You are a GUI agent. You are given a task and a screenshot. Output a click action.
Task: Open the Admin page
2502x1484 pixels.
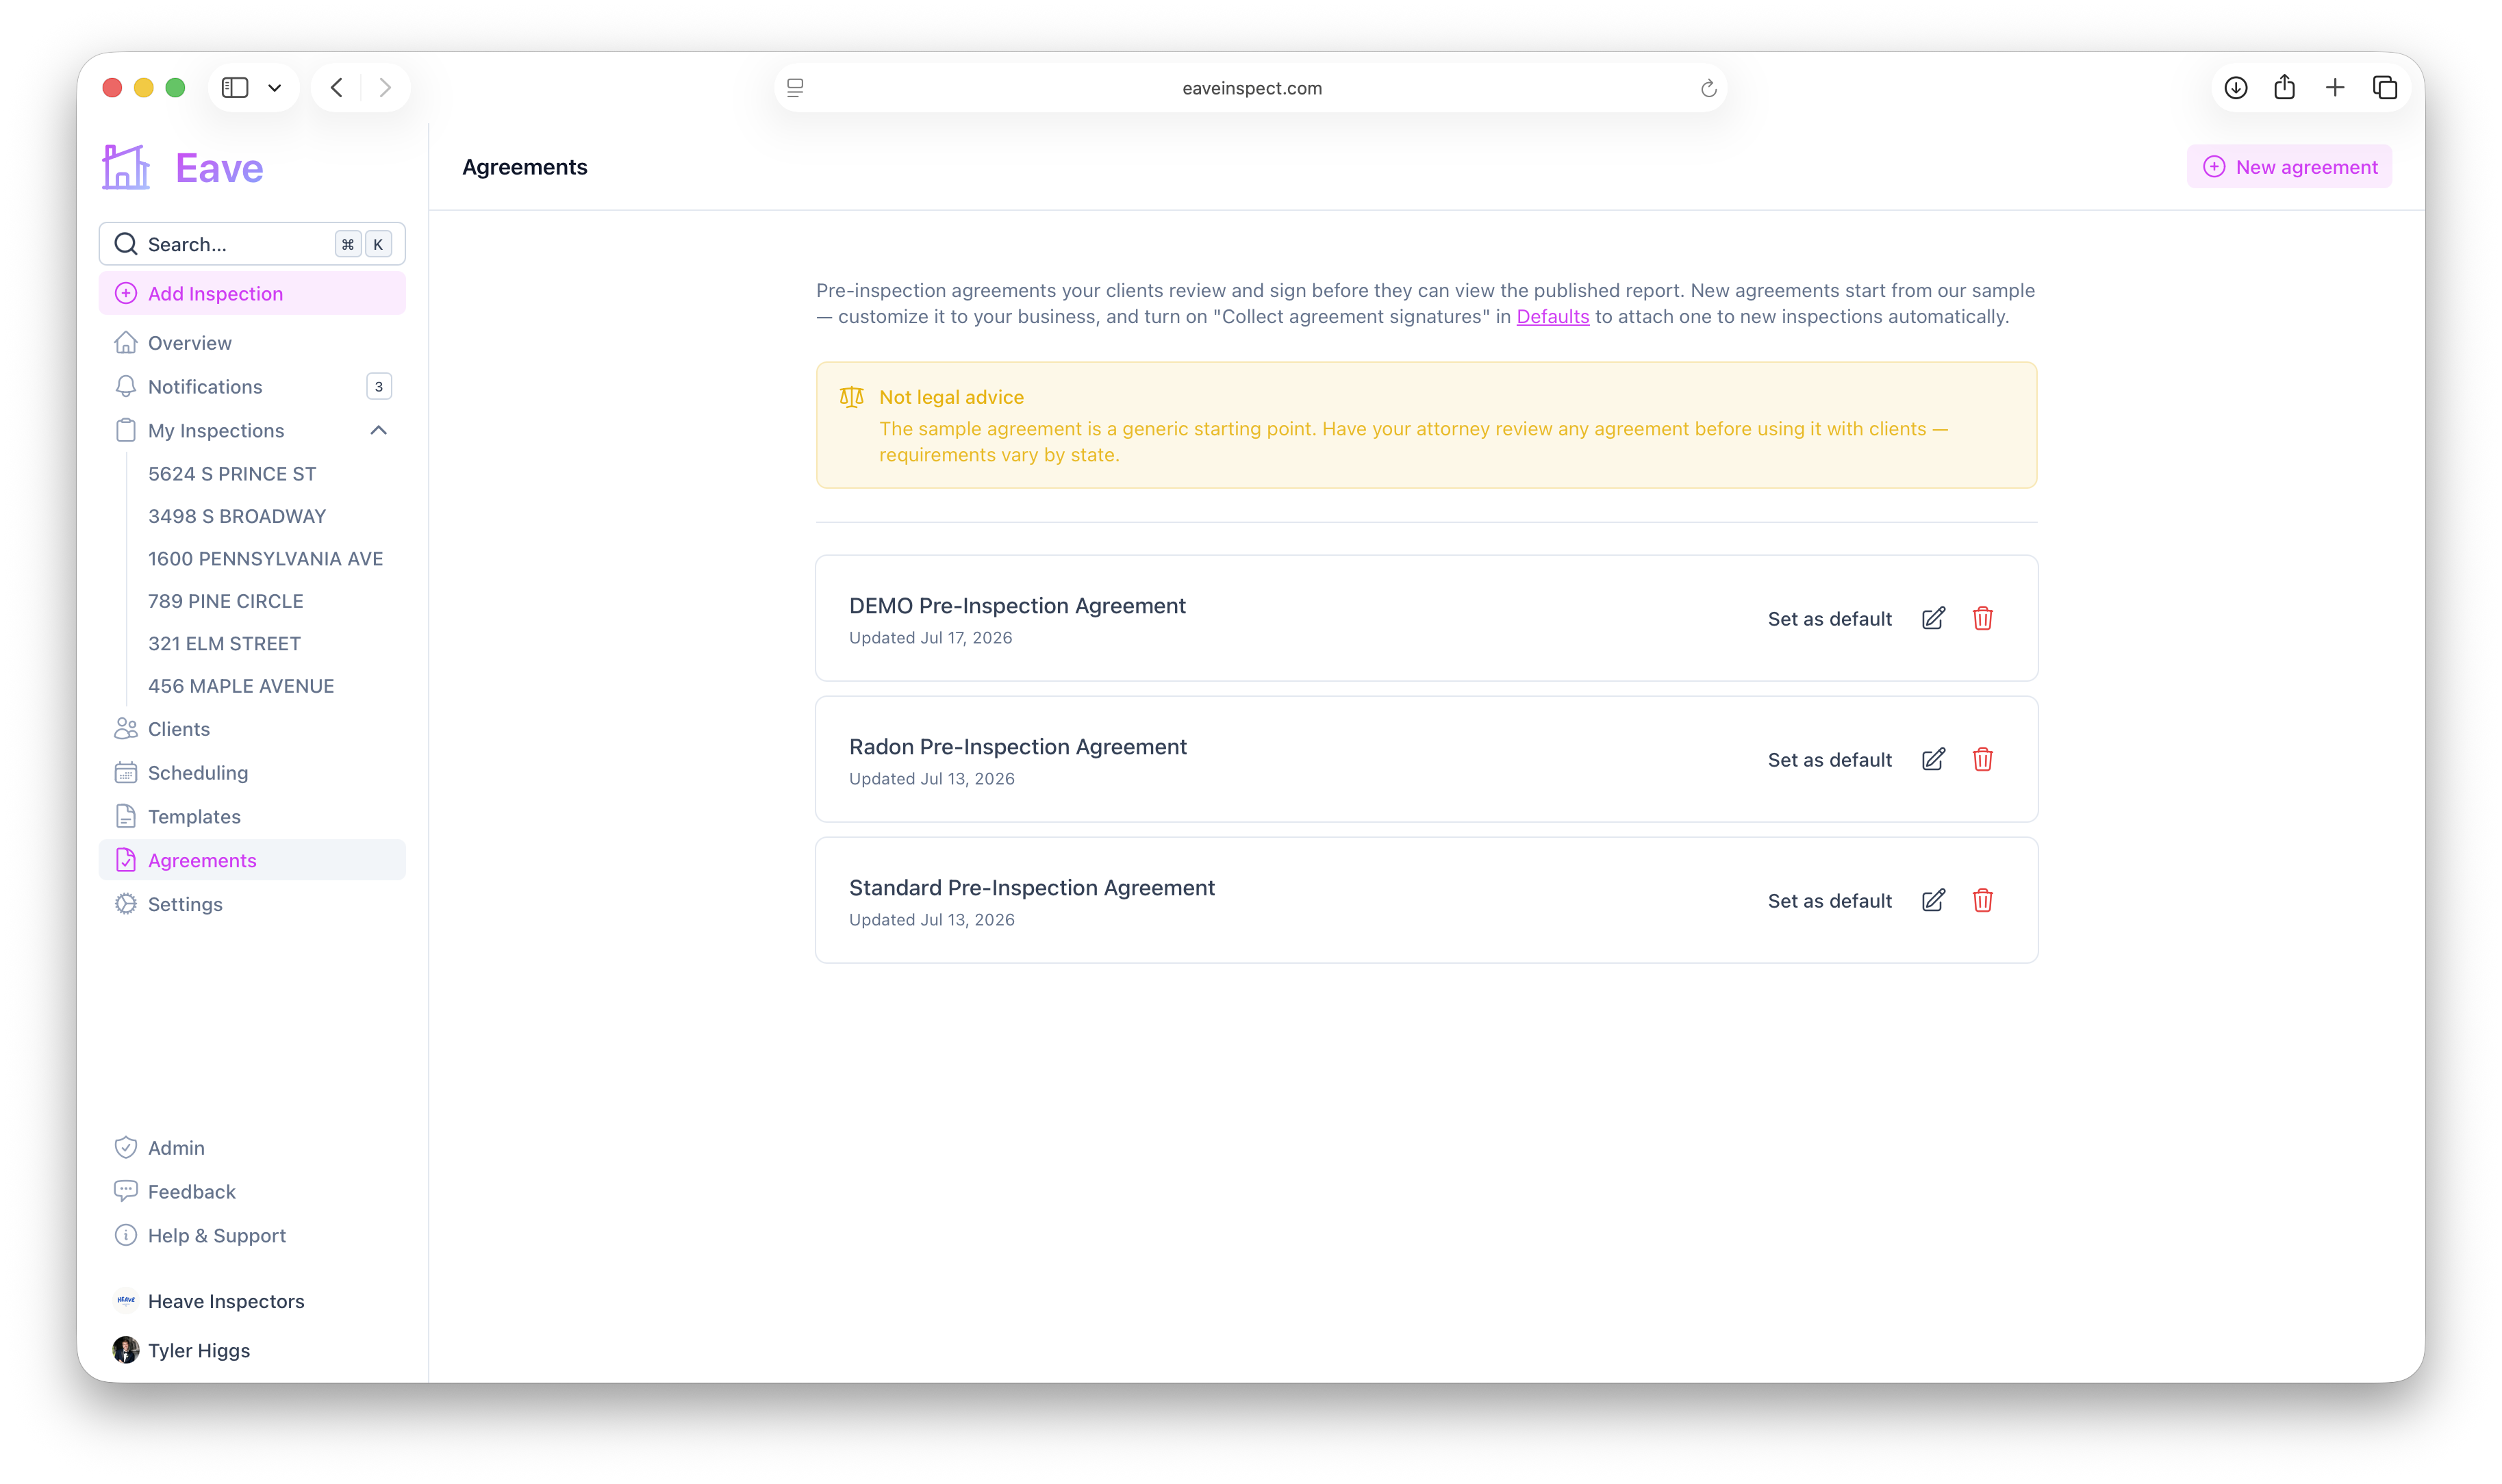tap(252, 1148)
